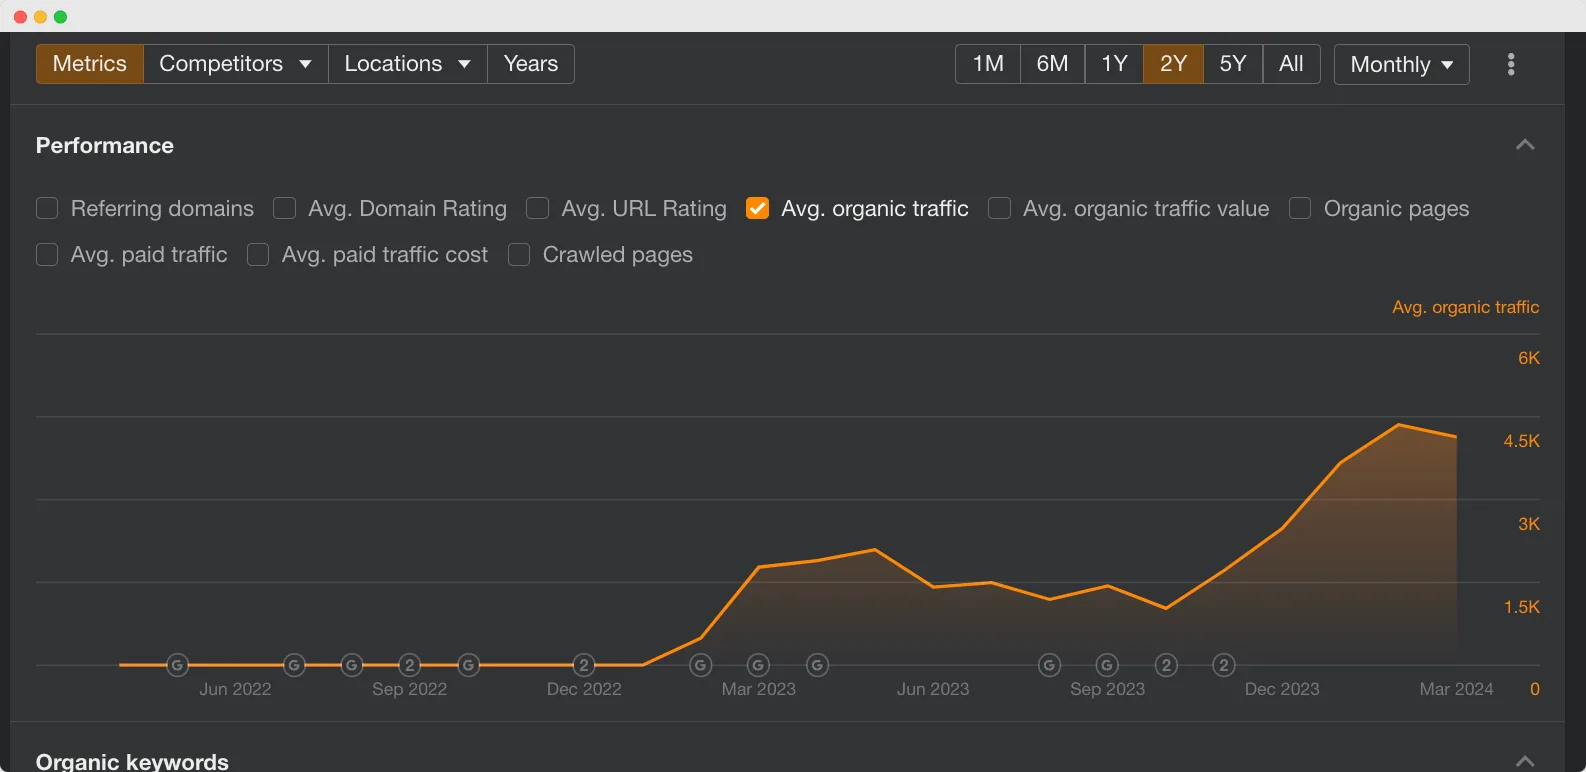Click the rightmost '2' marker before Dec 2023

(x=1223, y=665)
